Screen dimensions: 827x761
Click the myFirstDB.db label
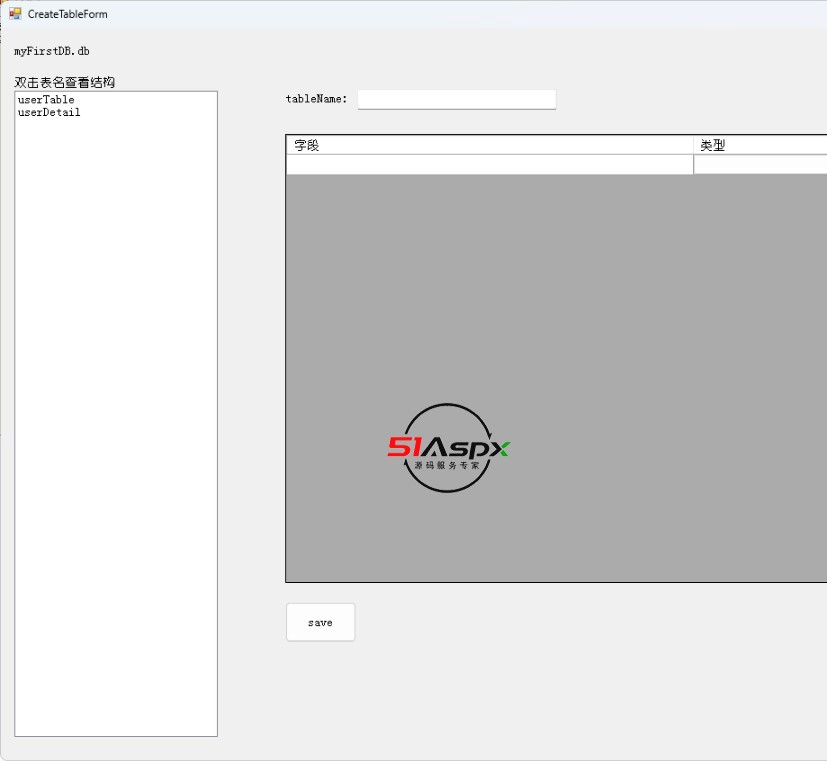pyautogui.click(x=52, y=51)
